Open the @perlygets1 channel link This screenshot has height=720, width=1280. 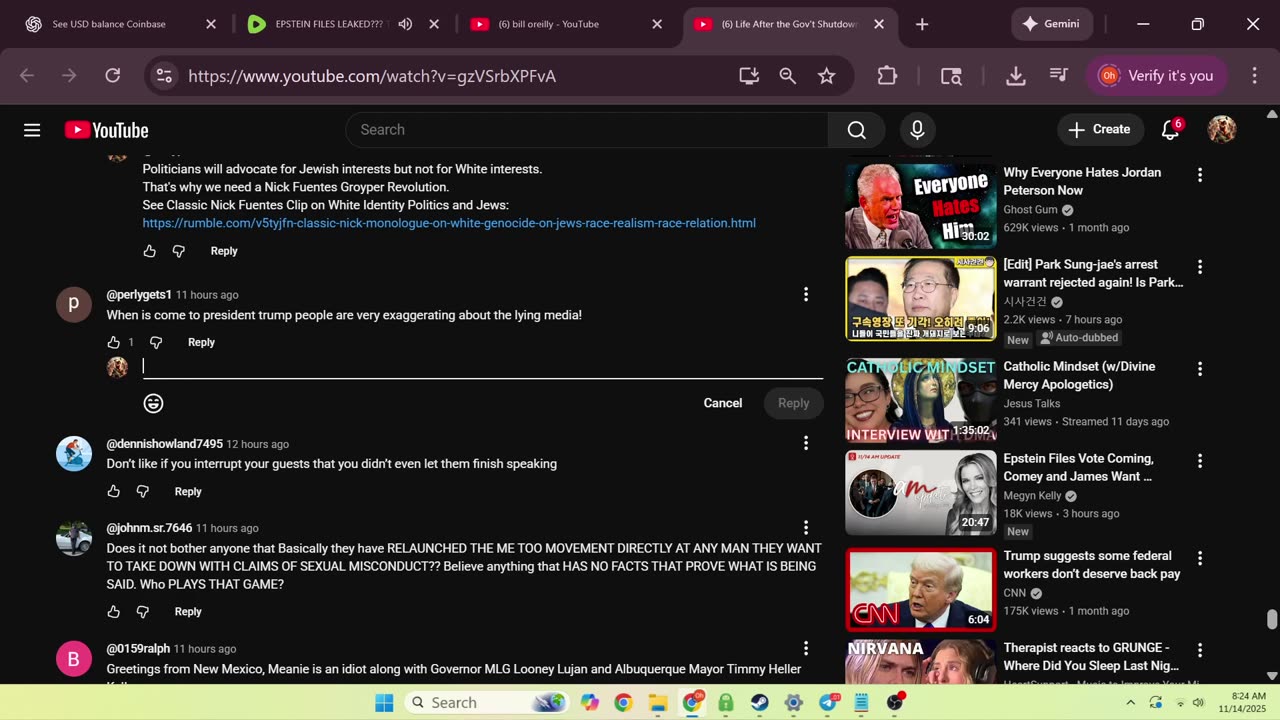139,295
